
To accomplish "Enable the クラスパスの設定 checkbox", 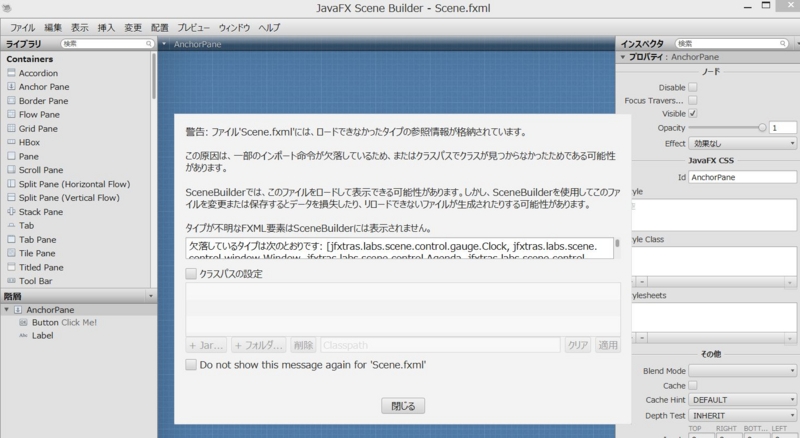I will 191,274.
